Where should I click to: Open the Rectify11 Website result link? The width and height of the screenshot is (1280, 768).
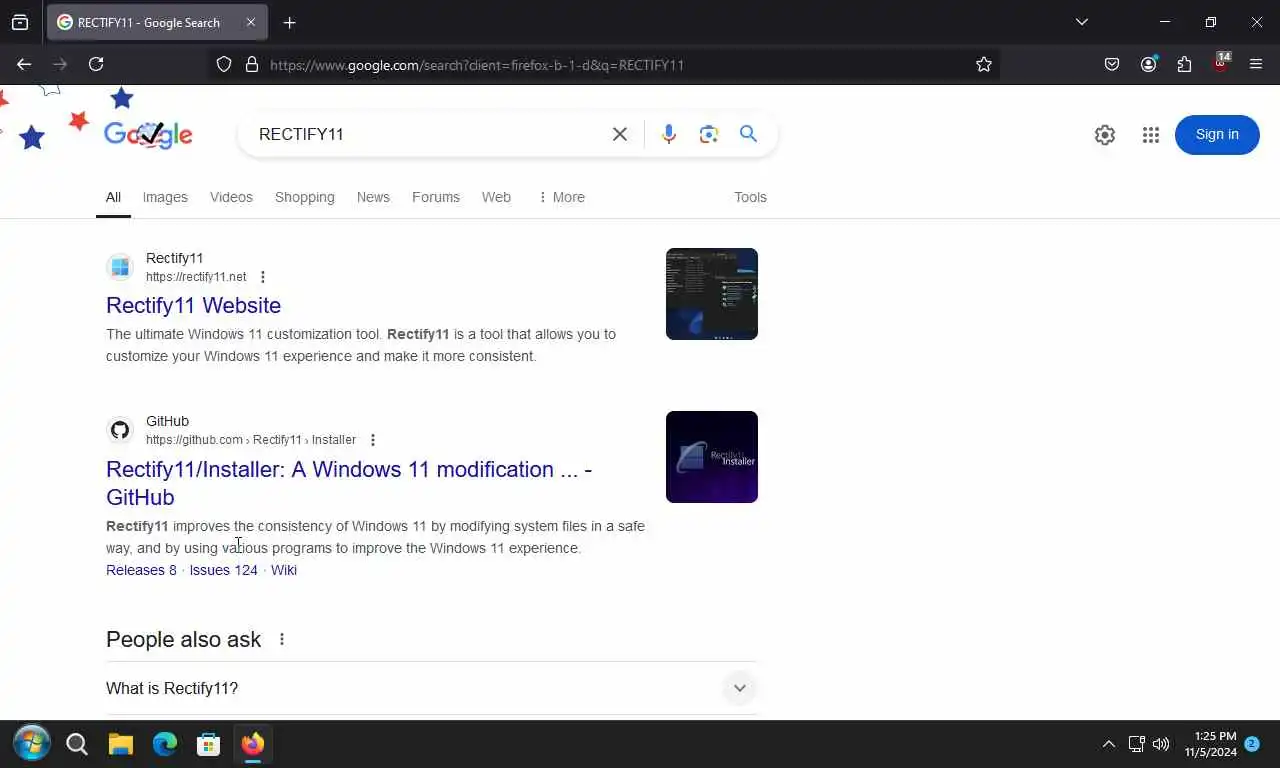click(193, 305)
